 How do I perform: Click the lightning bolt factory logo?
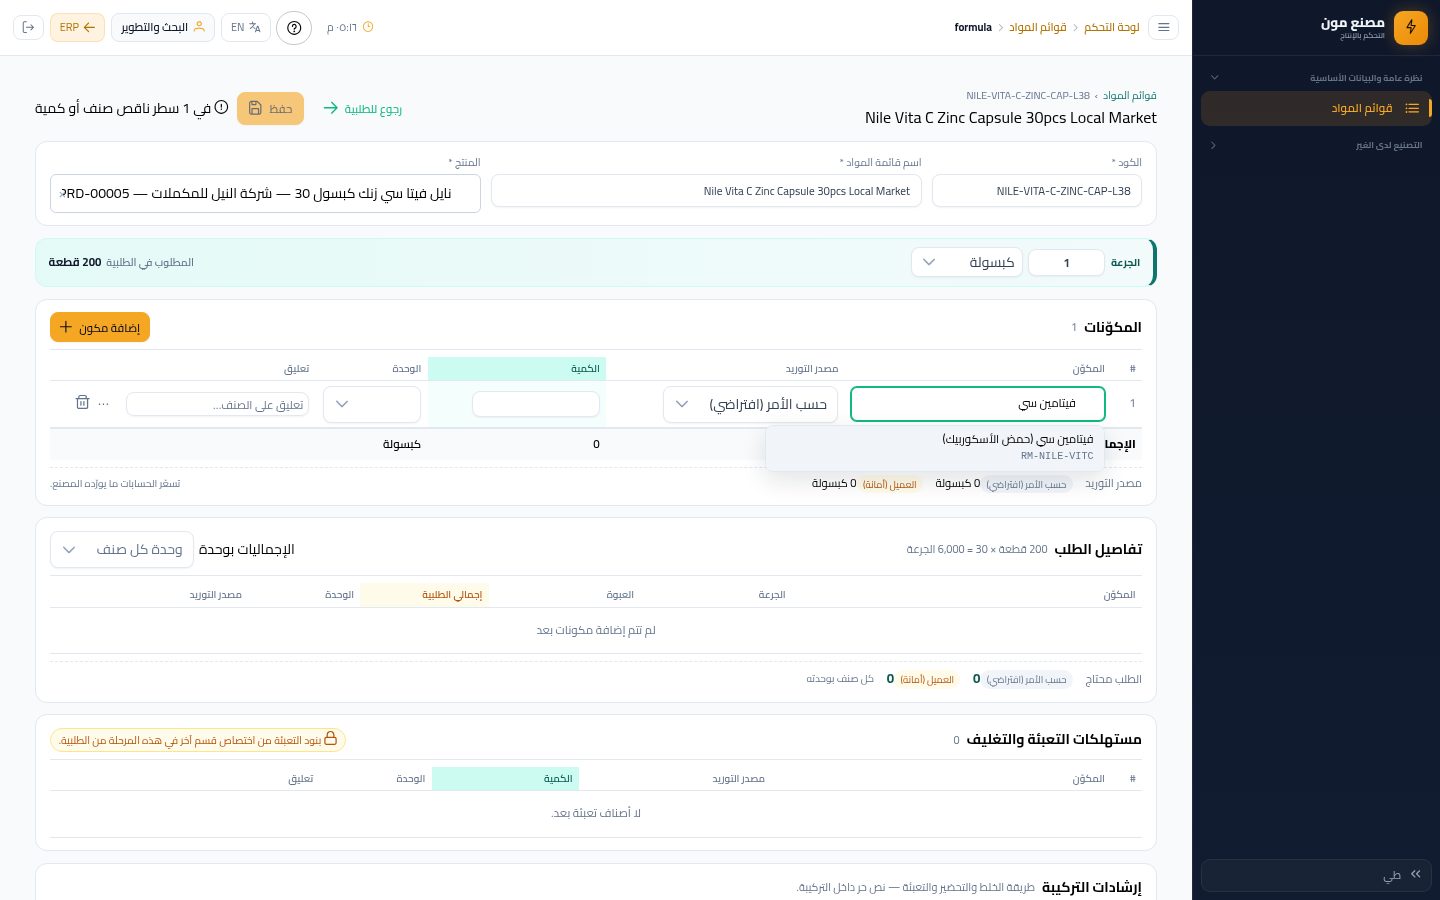click(x=1411, y=27)
